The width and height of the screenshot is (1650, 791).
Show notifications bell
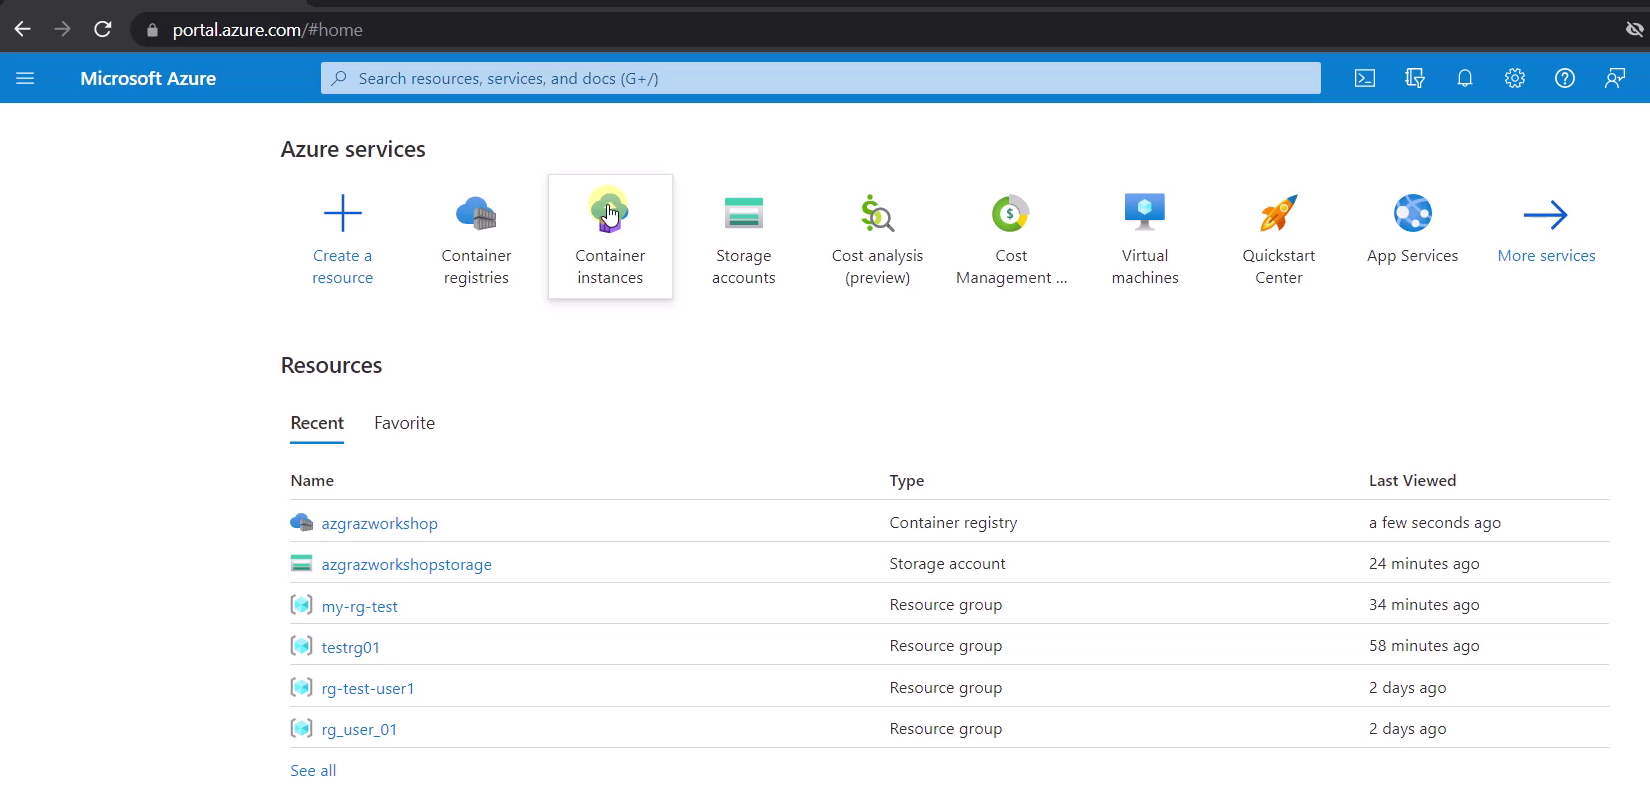pyautogui.click(x=1465, y=78)
